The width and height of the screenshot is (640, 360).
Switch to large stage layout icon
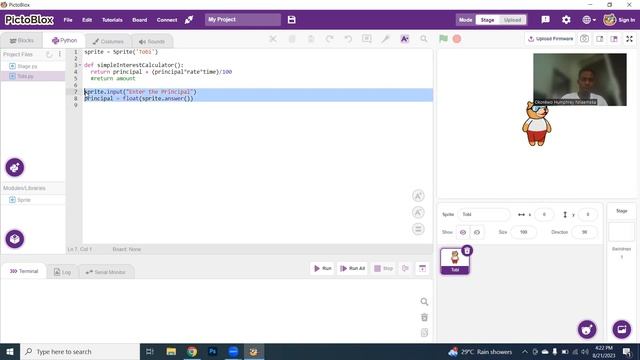(614, 39)
